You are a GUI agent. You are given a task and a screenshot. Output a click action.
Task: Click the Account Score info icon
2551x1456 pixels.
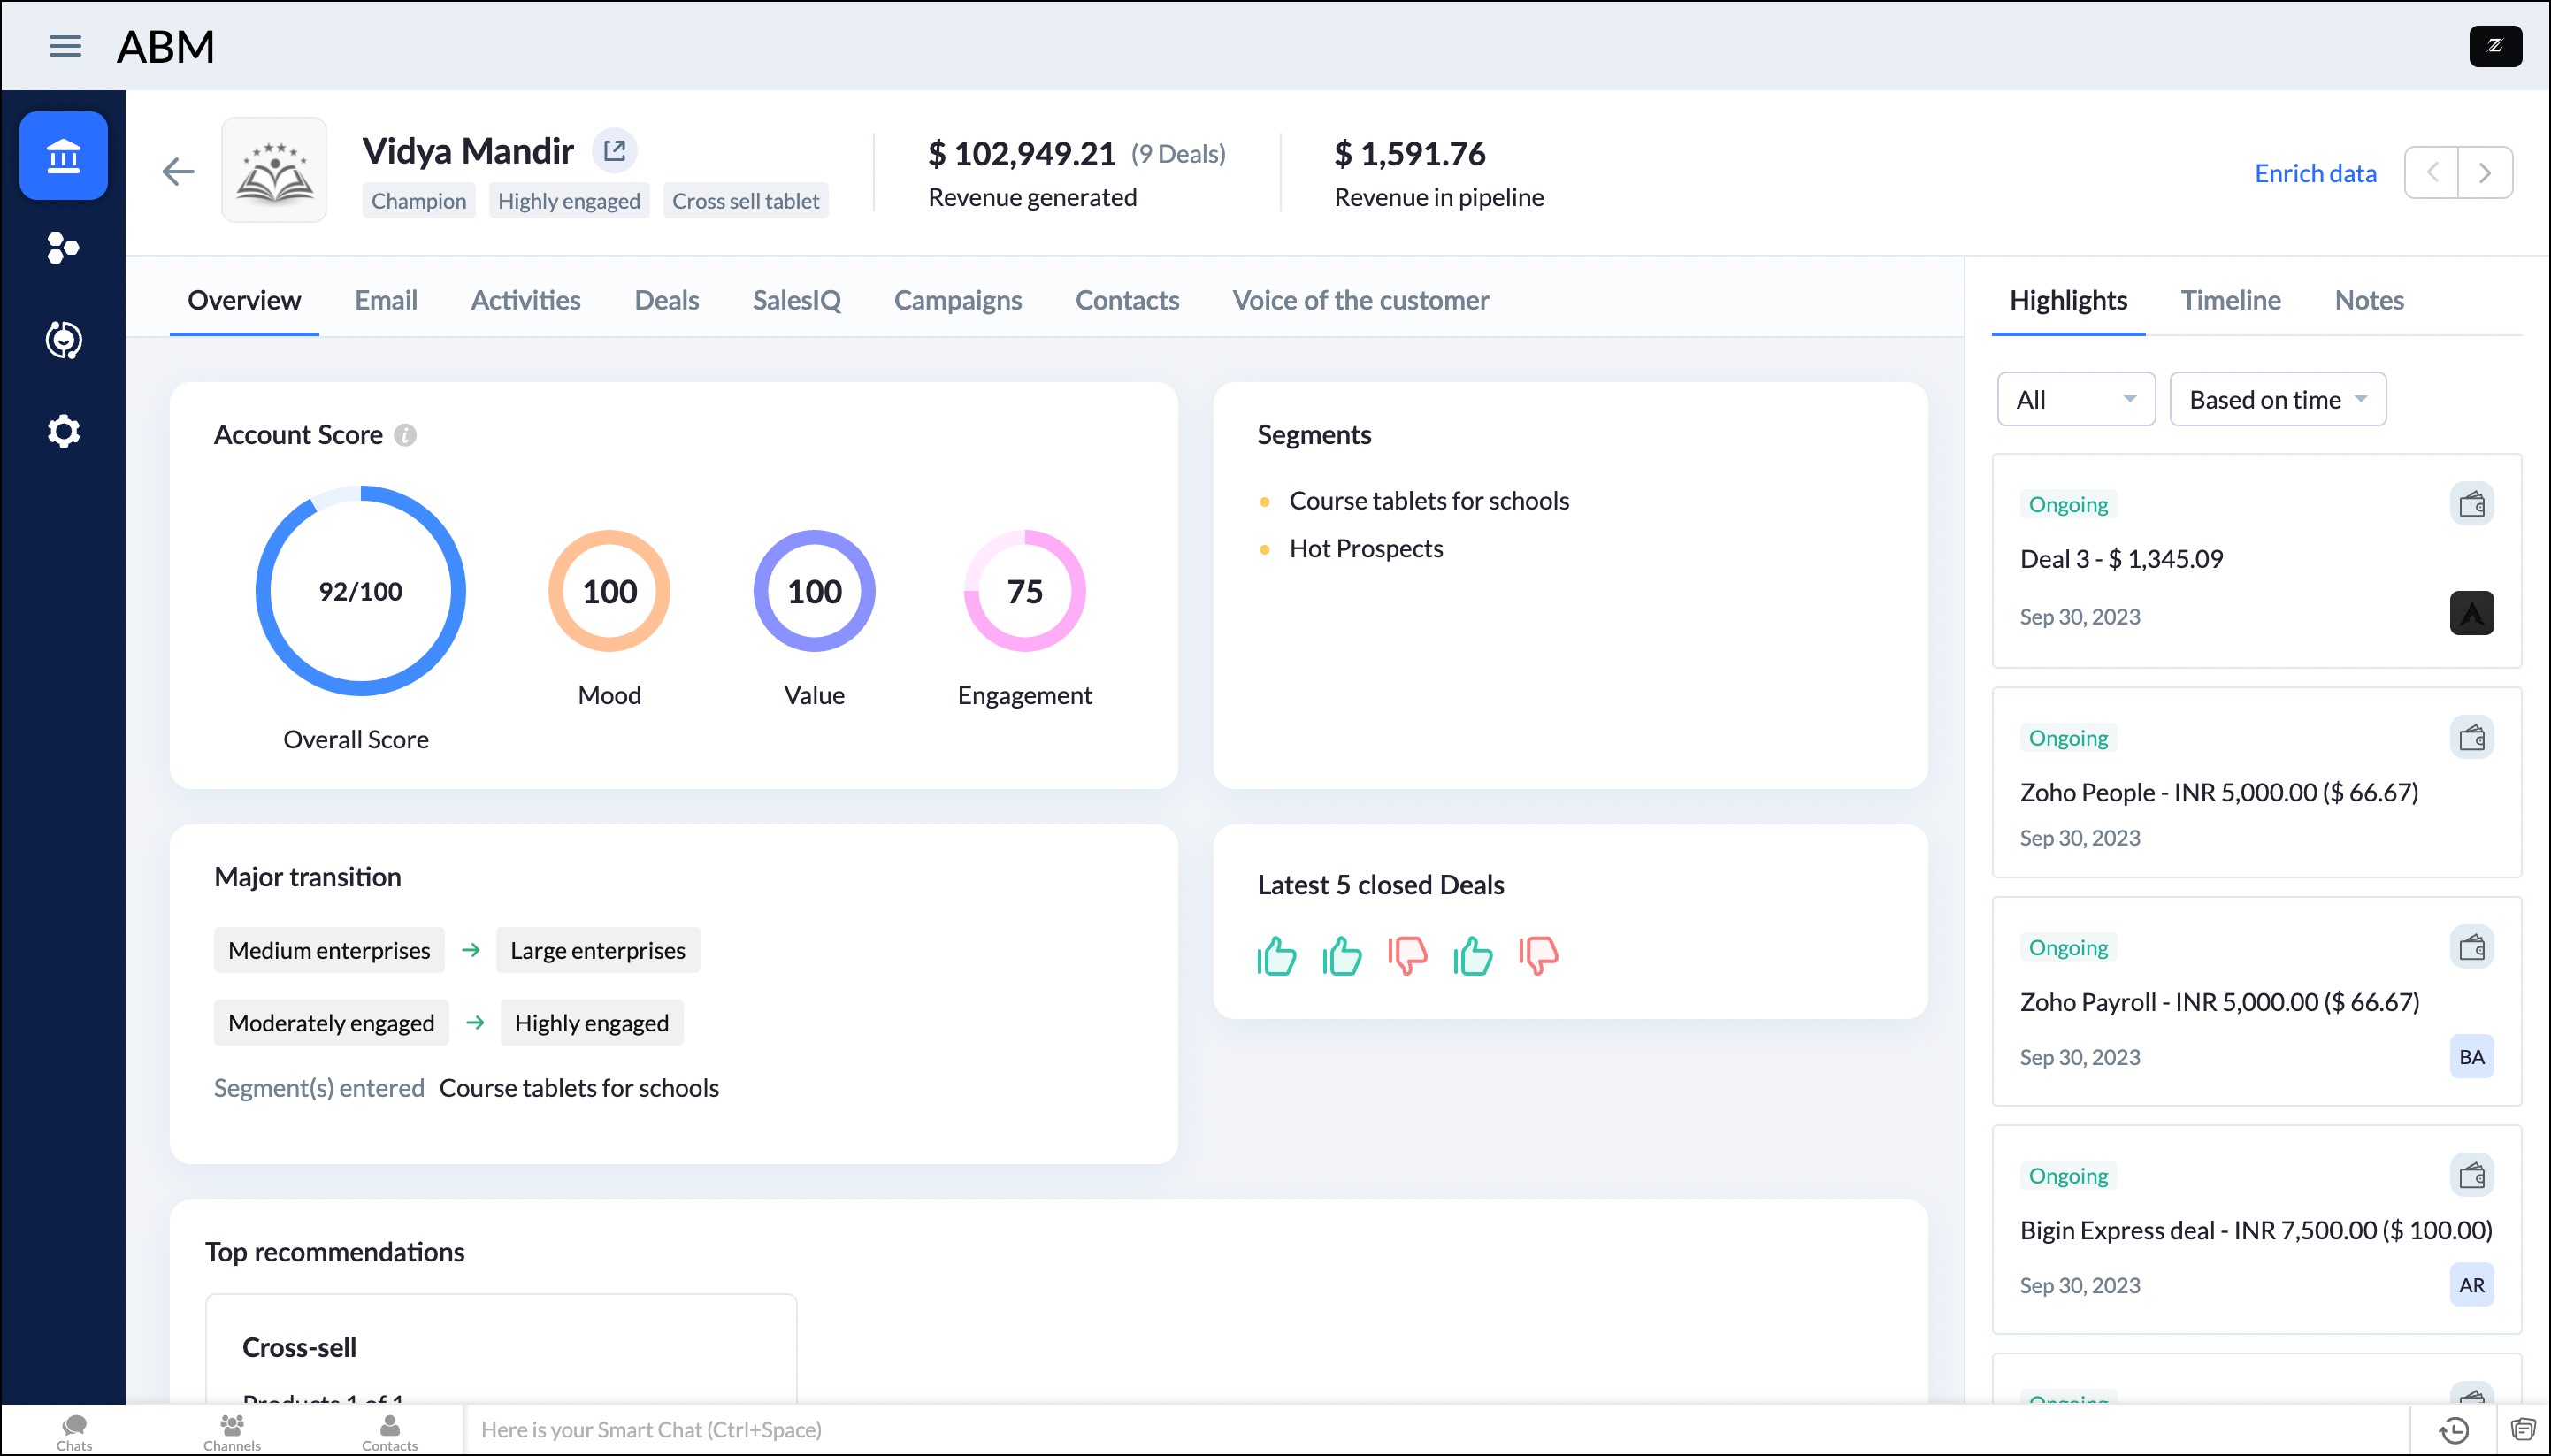click(x=405, y=435)
